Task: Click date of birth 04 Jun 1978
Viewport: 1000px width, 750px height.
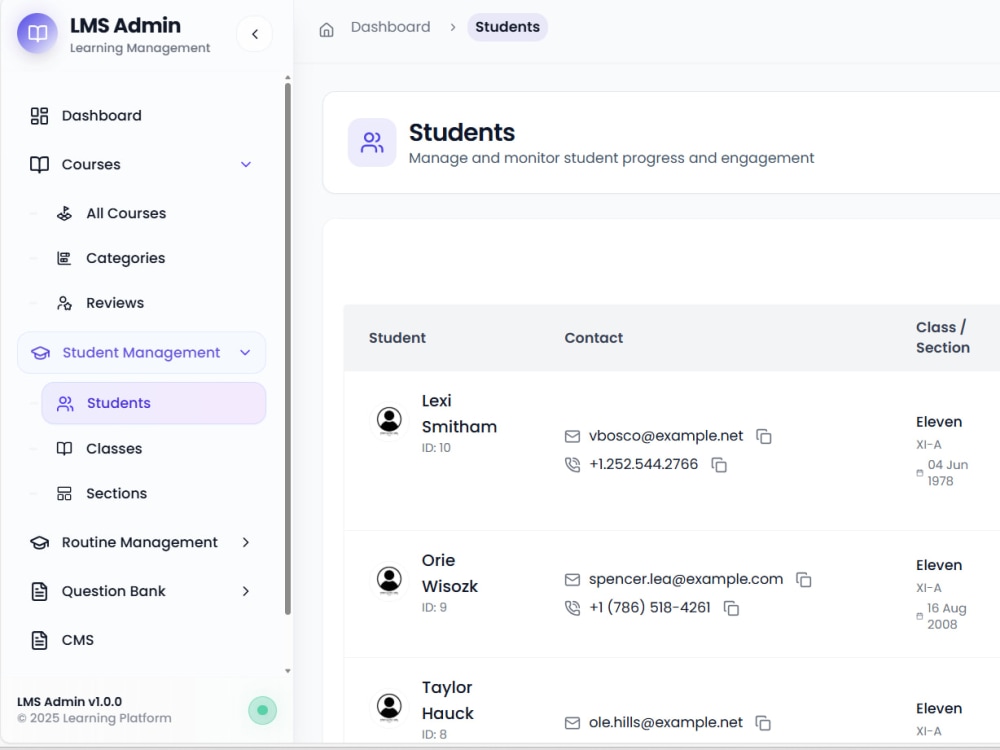Action: 947,473
